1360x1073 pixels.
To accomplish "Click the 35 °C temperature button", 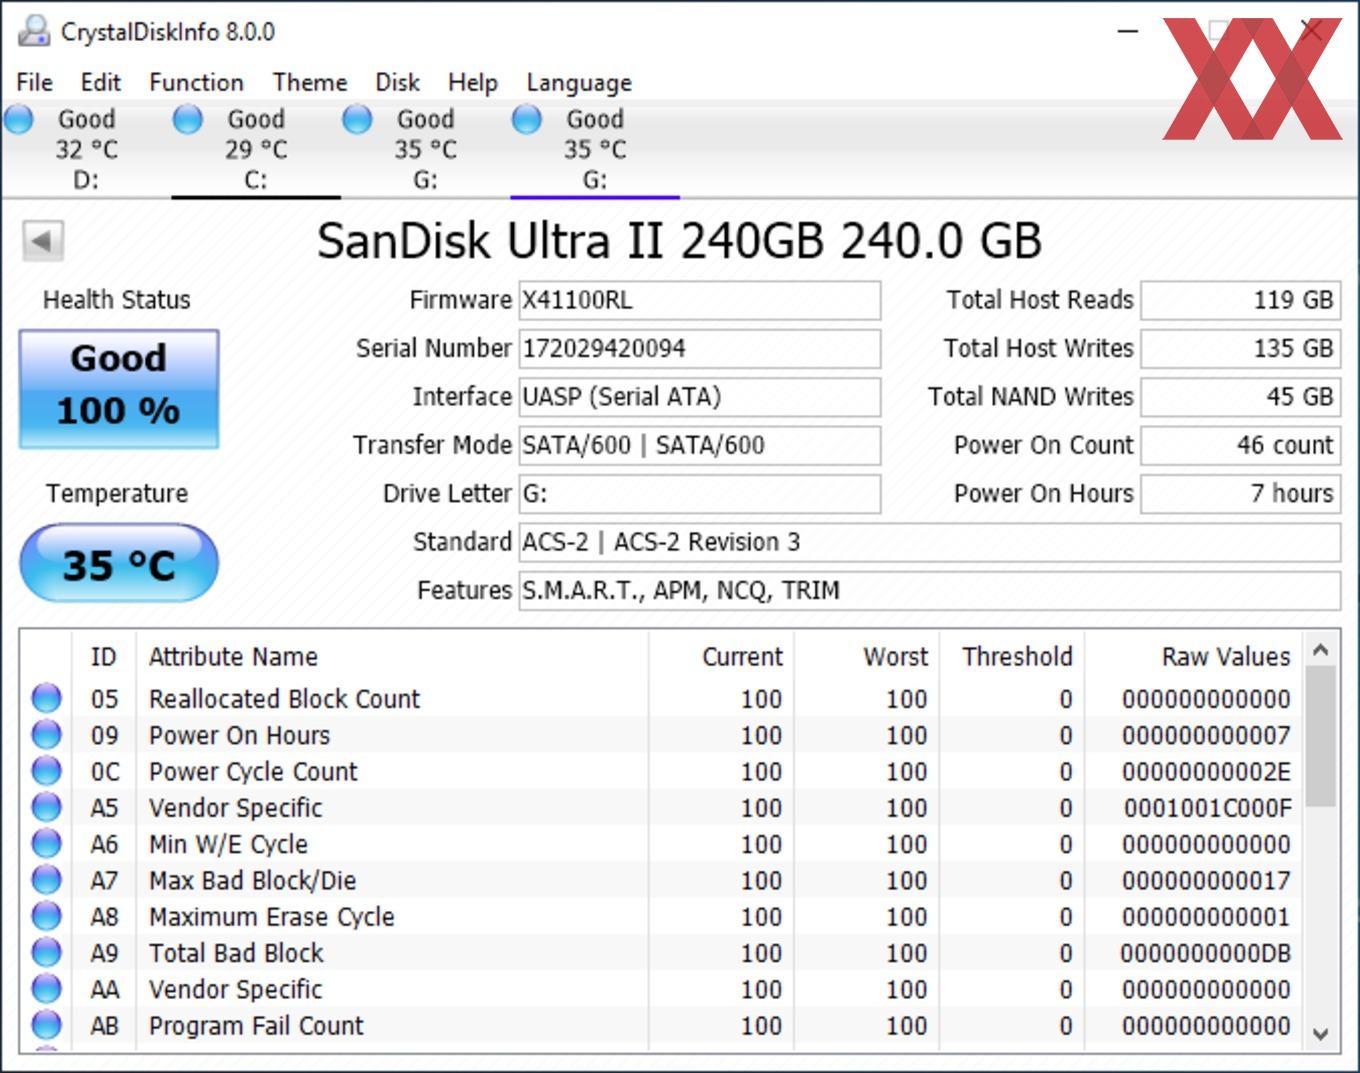I will pyautogui.click(x=119, y=564).
